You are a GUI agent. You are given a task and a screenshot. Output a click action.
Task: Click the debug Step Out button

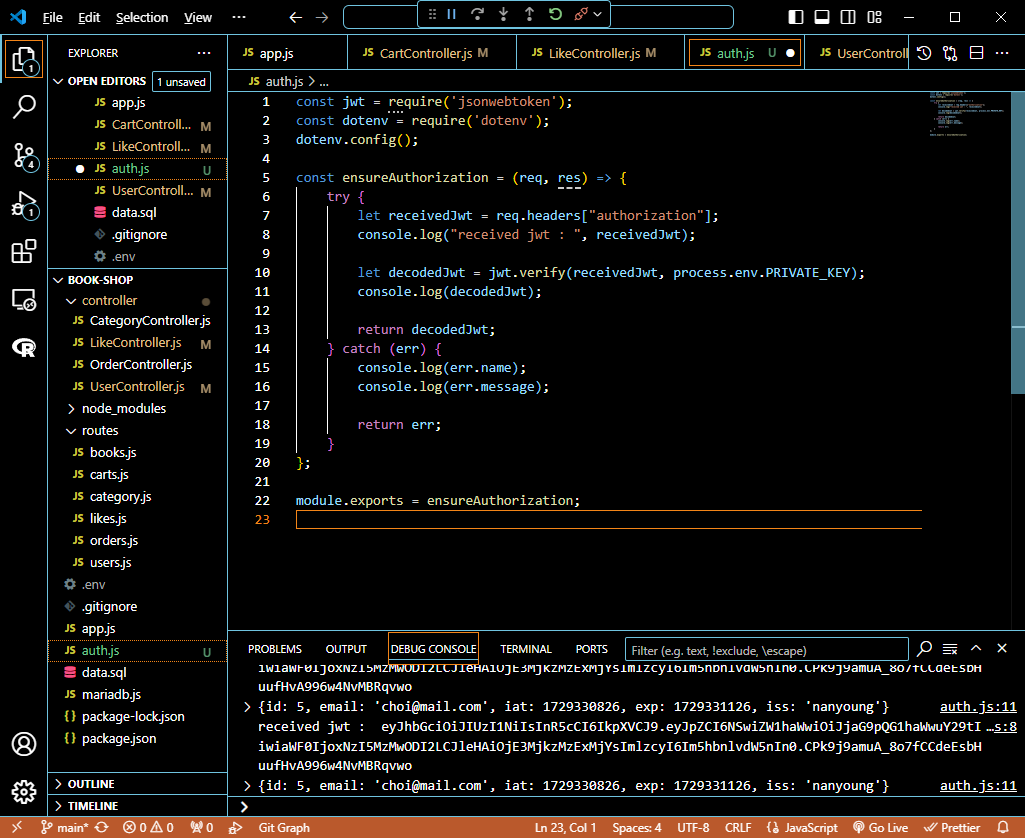[x=529, y=14]
